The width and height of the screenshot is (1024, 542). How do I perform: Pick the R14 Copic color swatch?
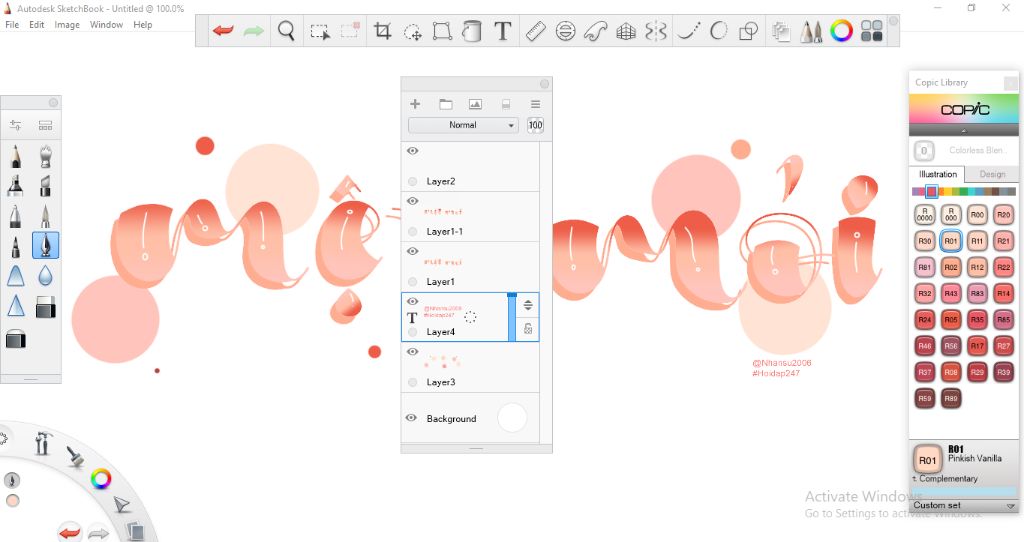1003,293
